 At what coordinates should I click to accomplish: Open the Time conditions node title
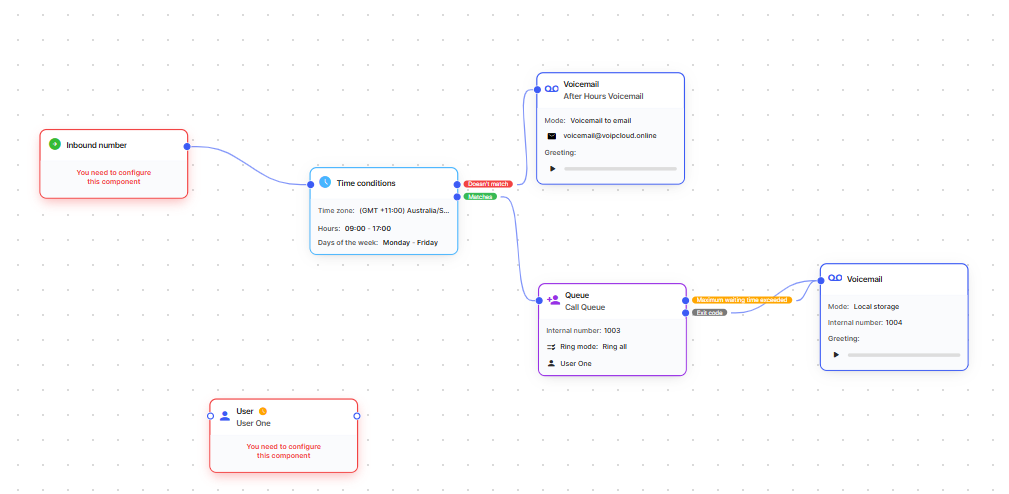(x=366, y=183)
